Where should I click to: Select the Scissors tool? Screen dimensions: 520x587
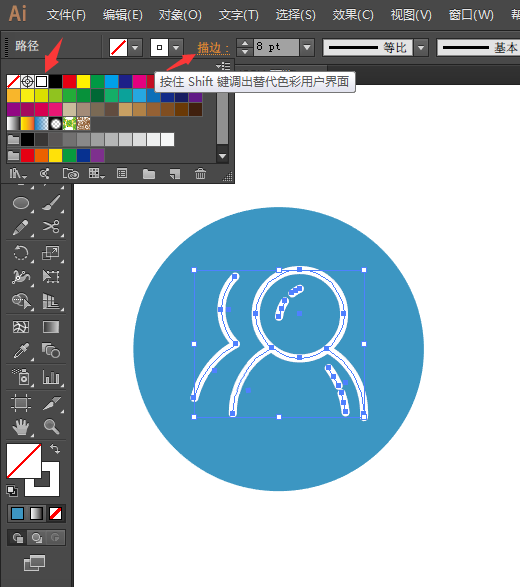(51, 227)
